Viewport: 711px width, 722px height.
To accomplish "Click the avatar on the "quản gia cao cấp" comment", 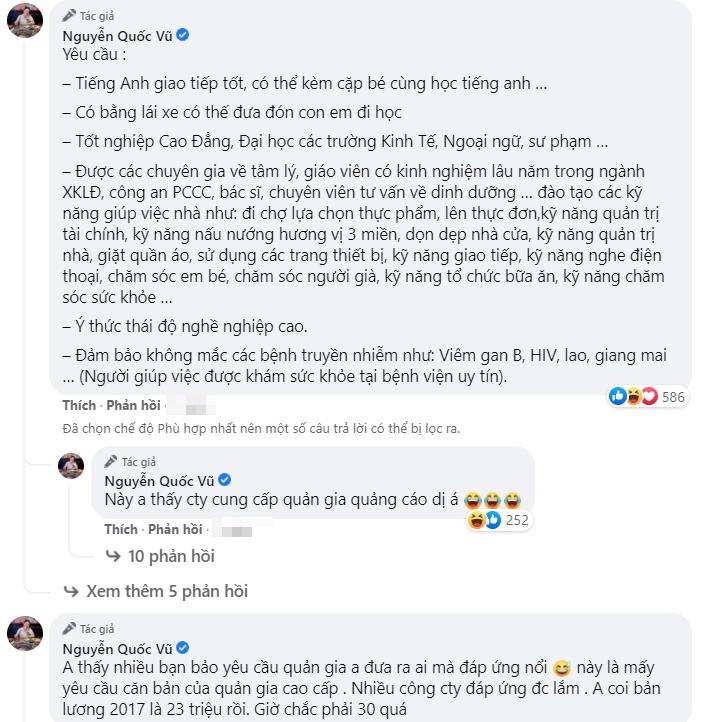I will point(24,634).
